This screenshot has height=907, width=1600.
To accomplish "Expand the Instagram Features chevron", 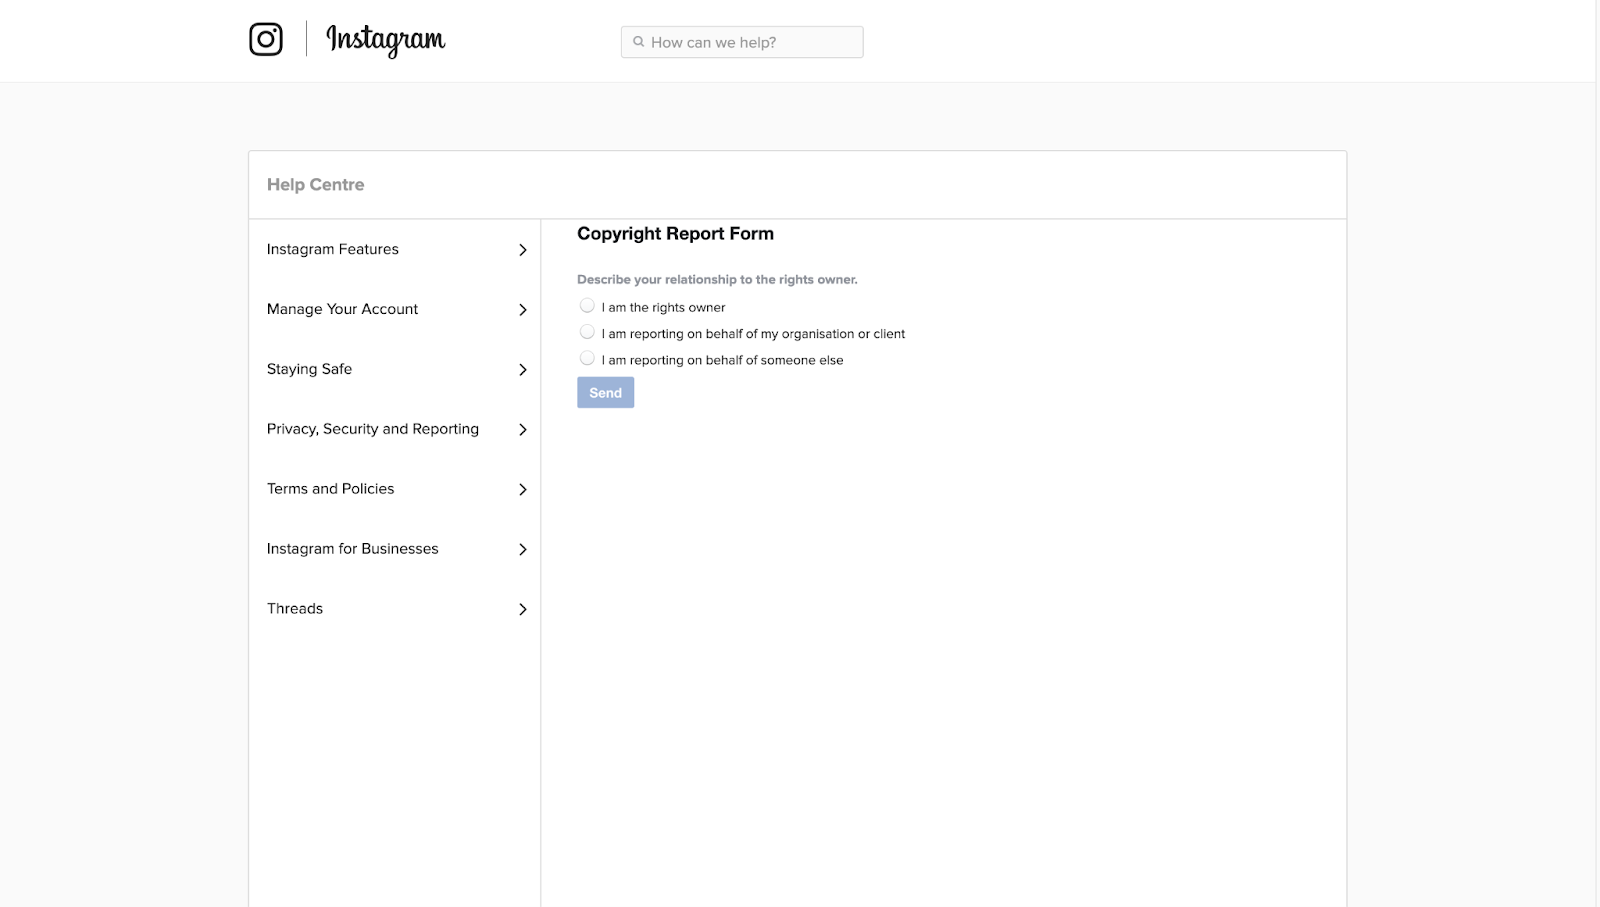I will 522,249.
